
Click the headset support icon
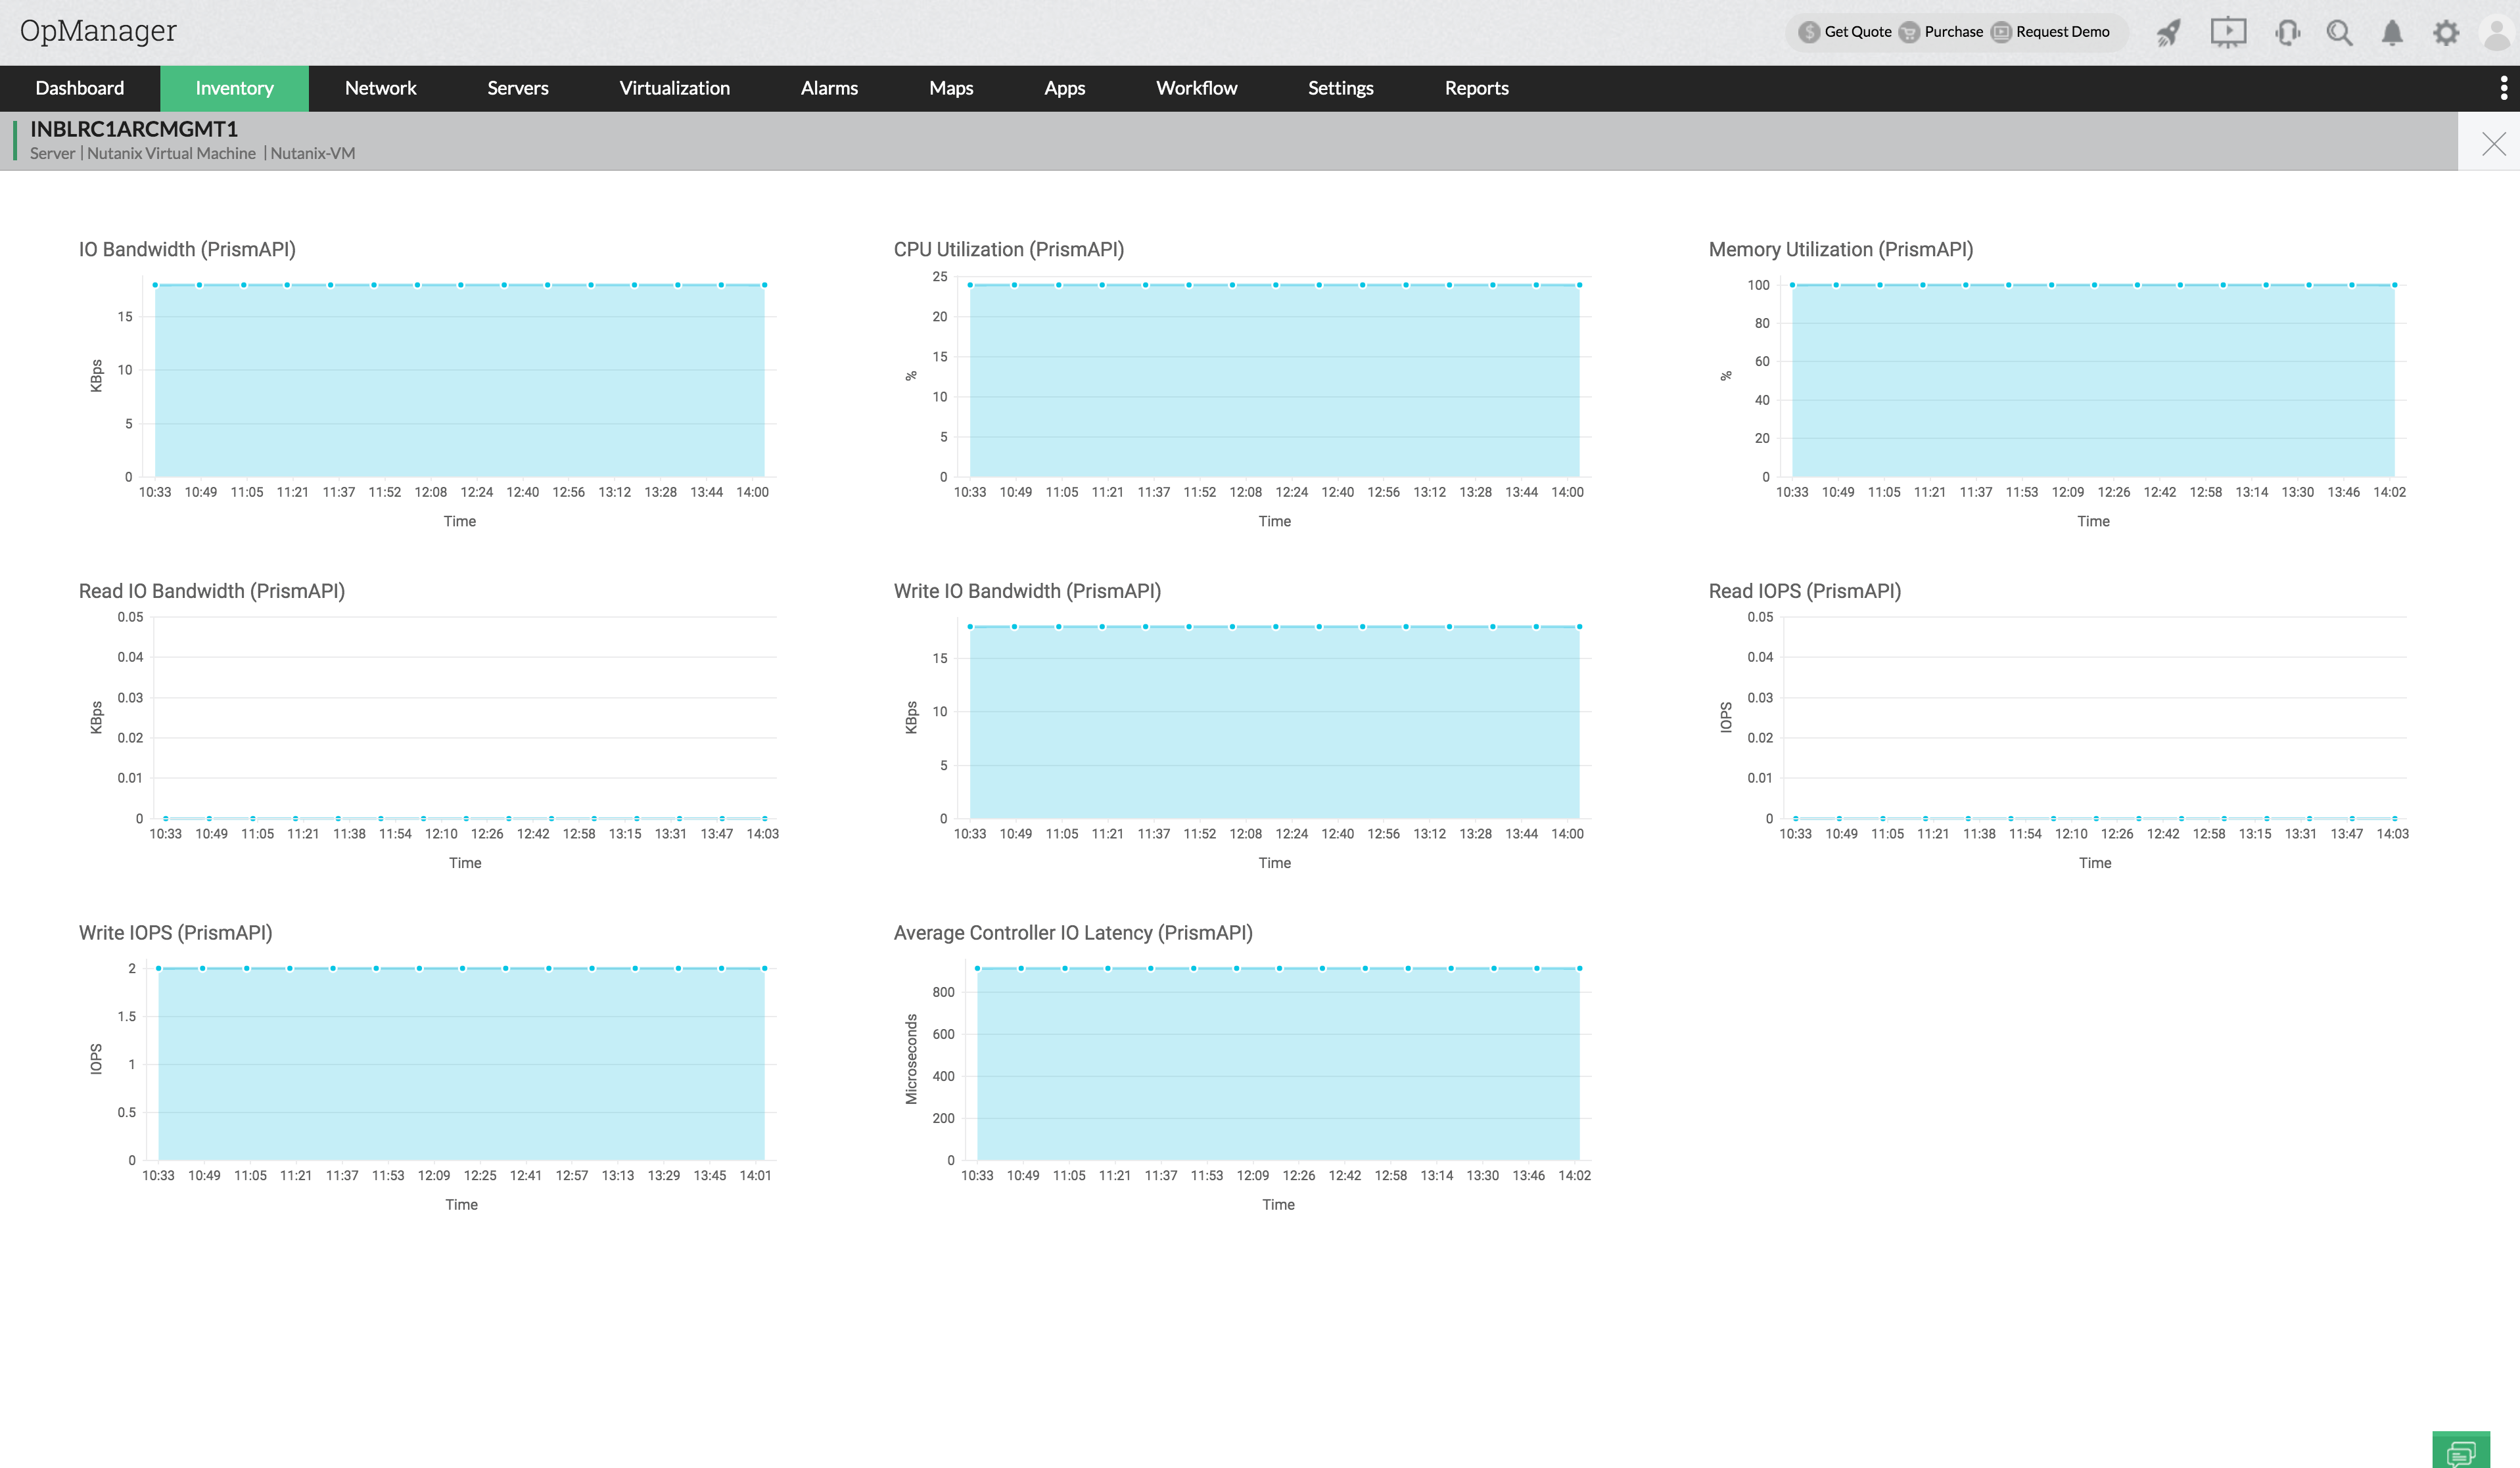click(x=2287, y=33)
